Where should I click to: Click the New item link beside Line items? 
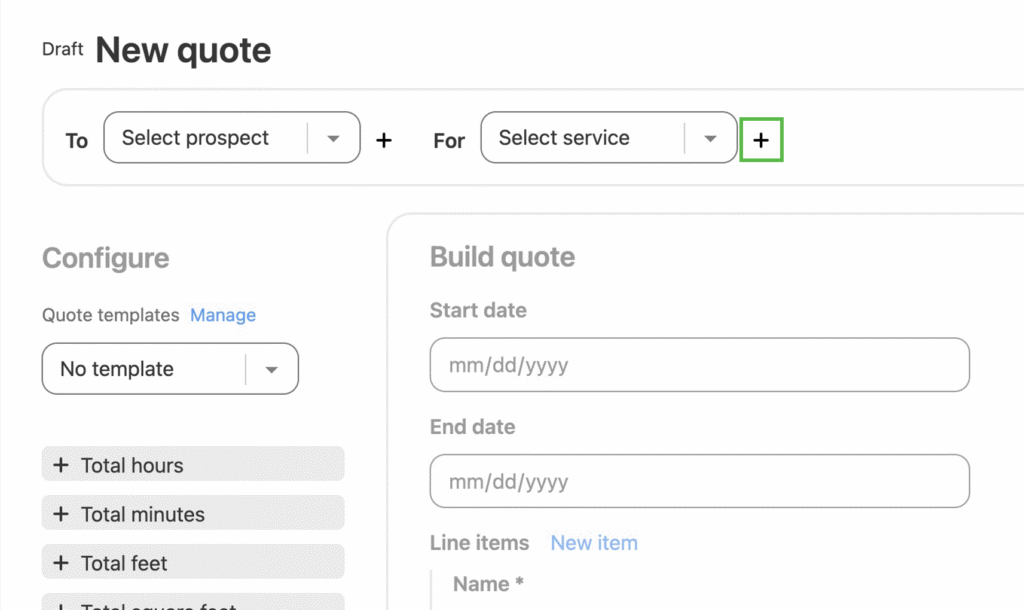click(594, 543)
